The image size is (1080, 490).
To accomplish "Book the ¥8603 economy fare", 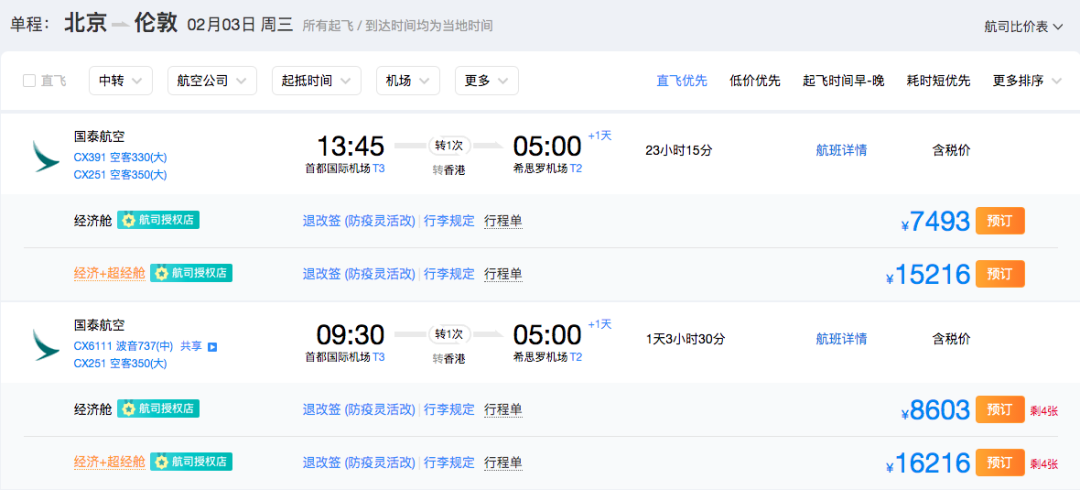I will 1000,409.
